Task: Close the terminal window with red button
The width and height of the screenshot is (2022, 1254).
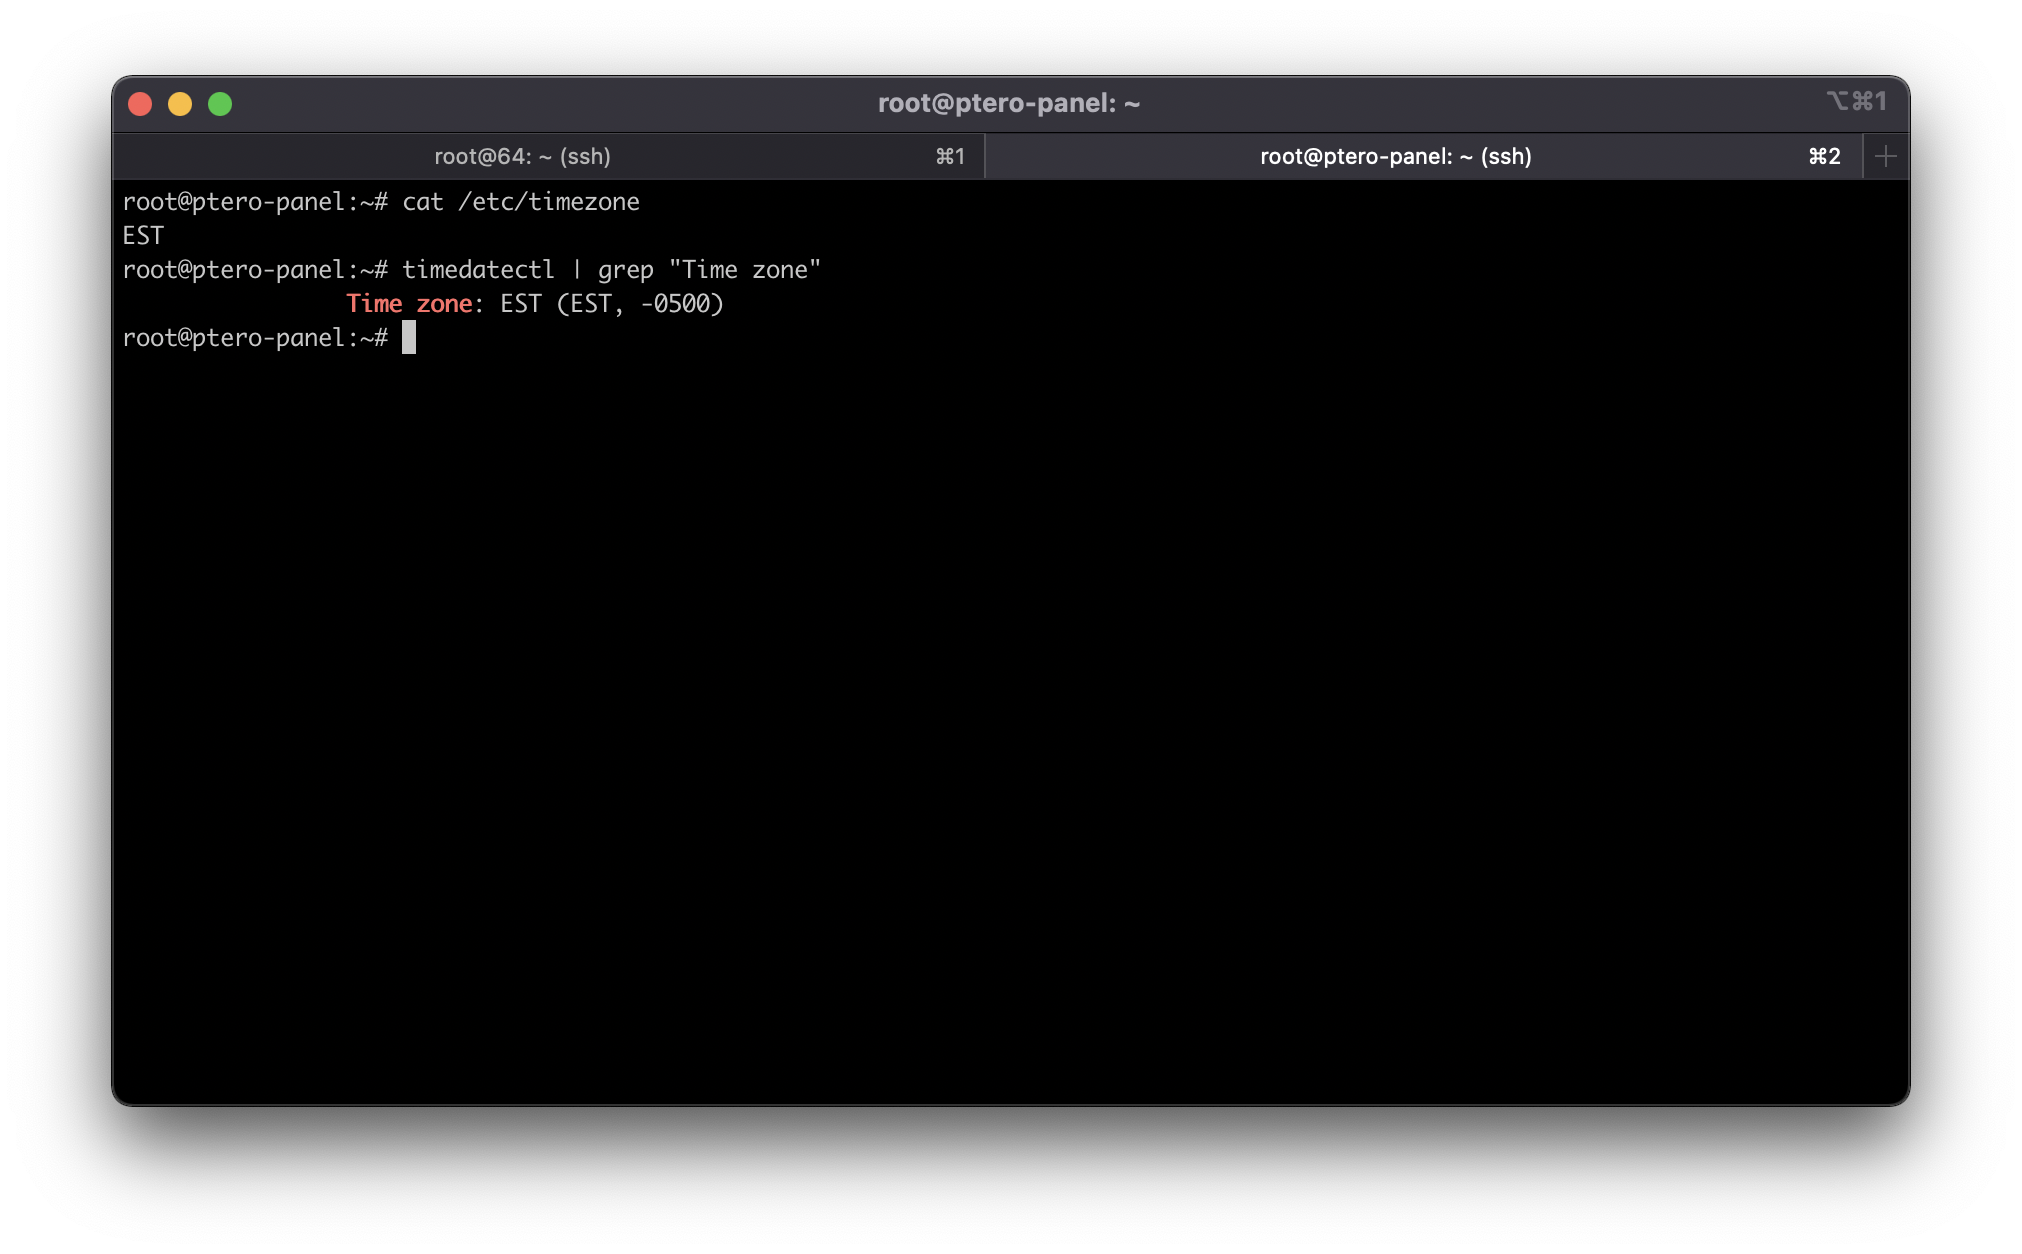Action: [x=141, y=104]
